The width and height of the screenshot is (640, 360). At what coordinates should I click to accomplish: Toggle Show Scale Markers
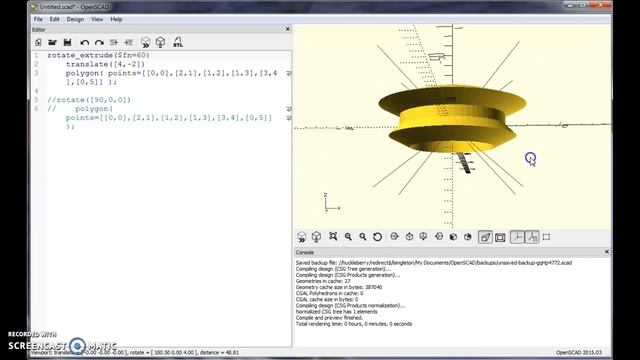coord(532,237)
